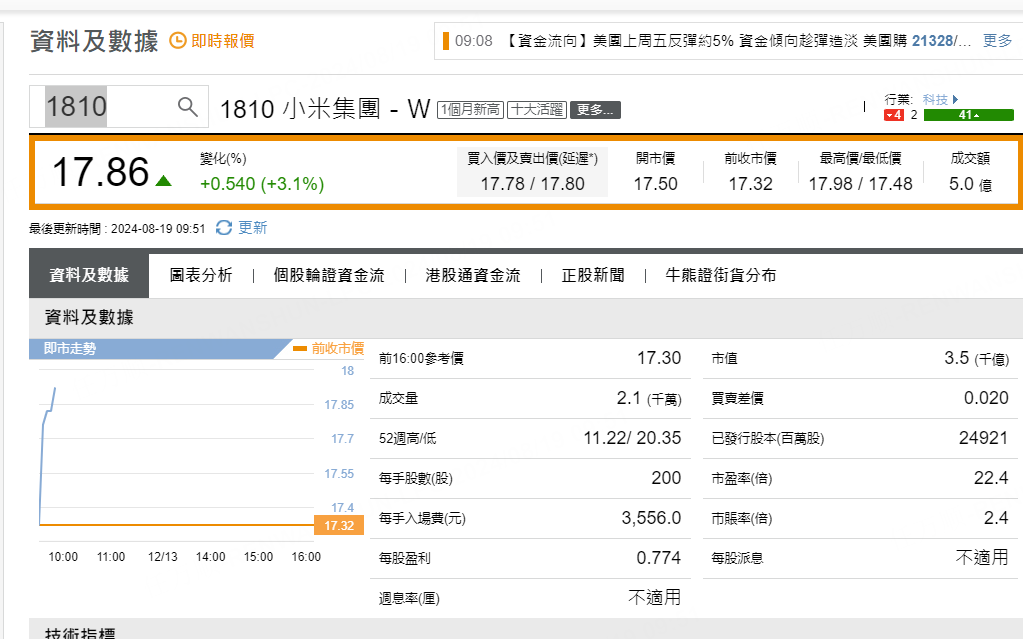Open the 更多... tag dropdown

click(595, 110)
